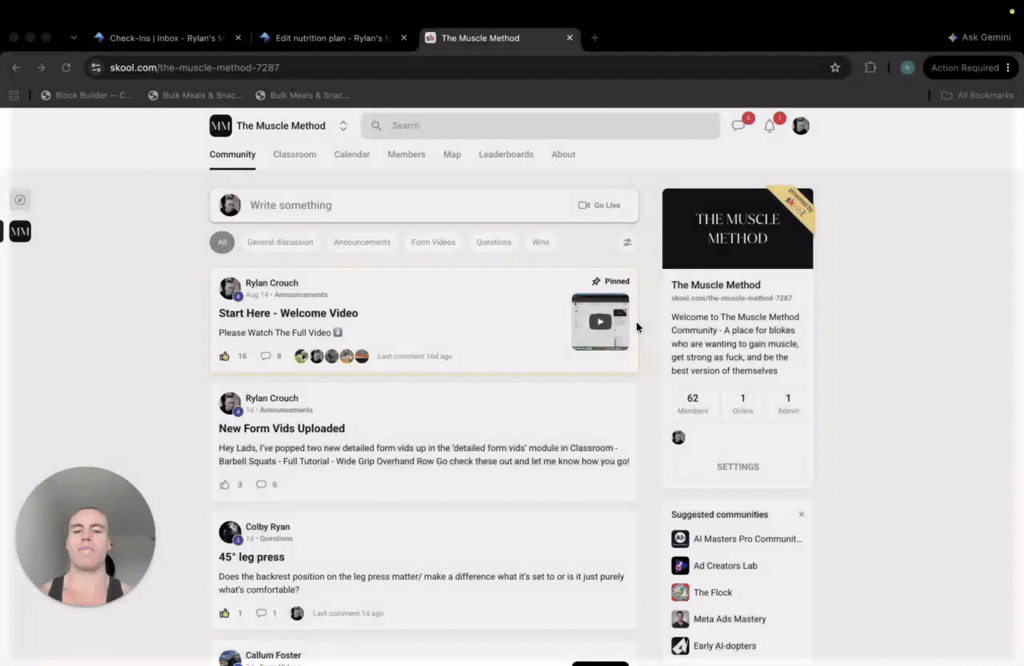This screenshot has height=666, width=1024.
Task: Open comments on the 45° leg press post
Action: 261,613
